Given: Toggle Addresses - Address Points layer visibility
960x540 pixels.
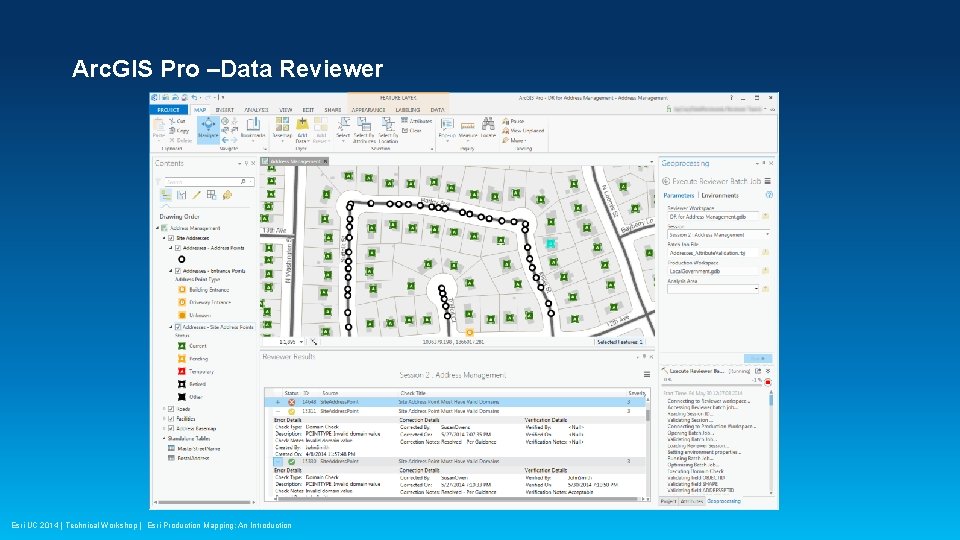Looking at the screenshot, I should point(178,248).
